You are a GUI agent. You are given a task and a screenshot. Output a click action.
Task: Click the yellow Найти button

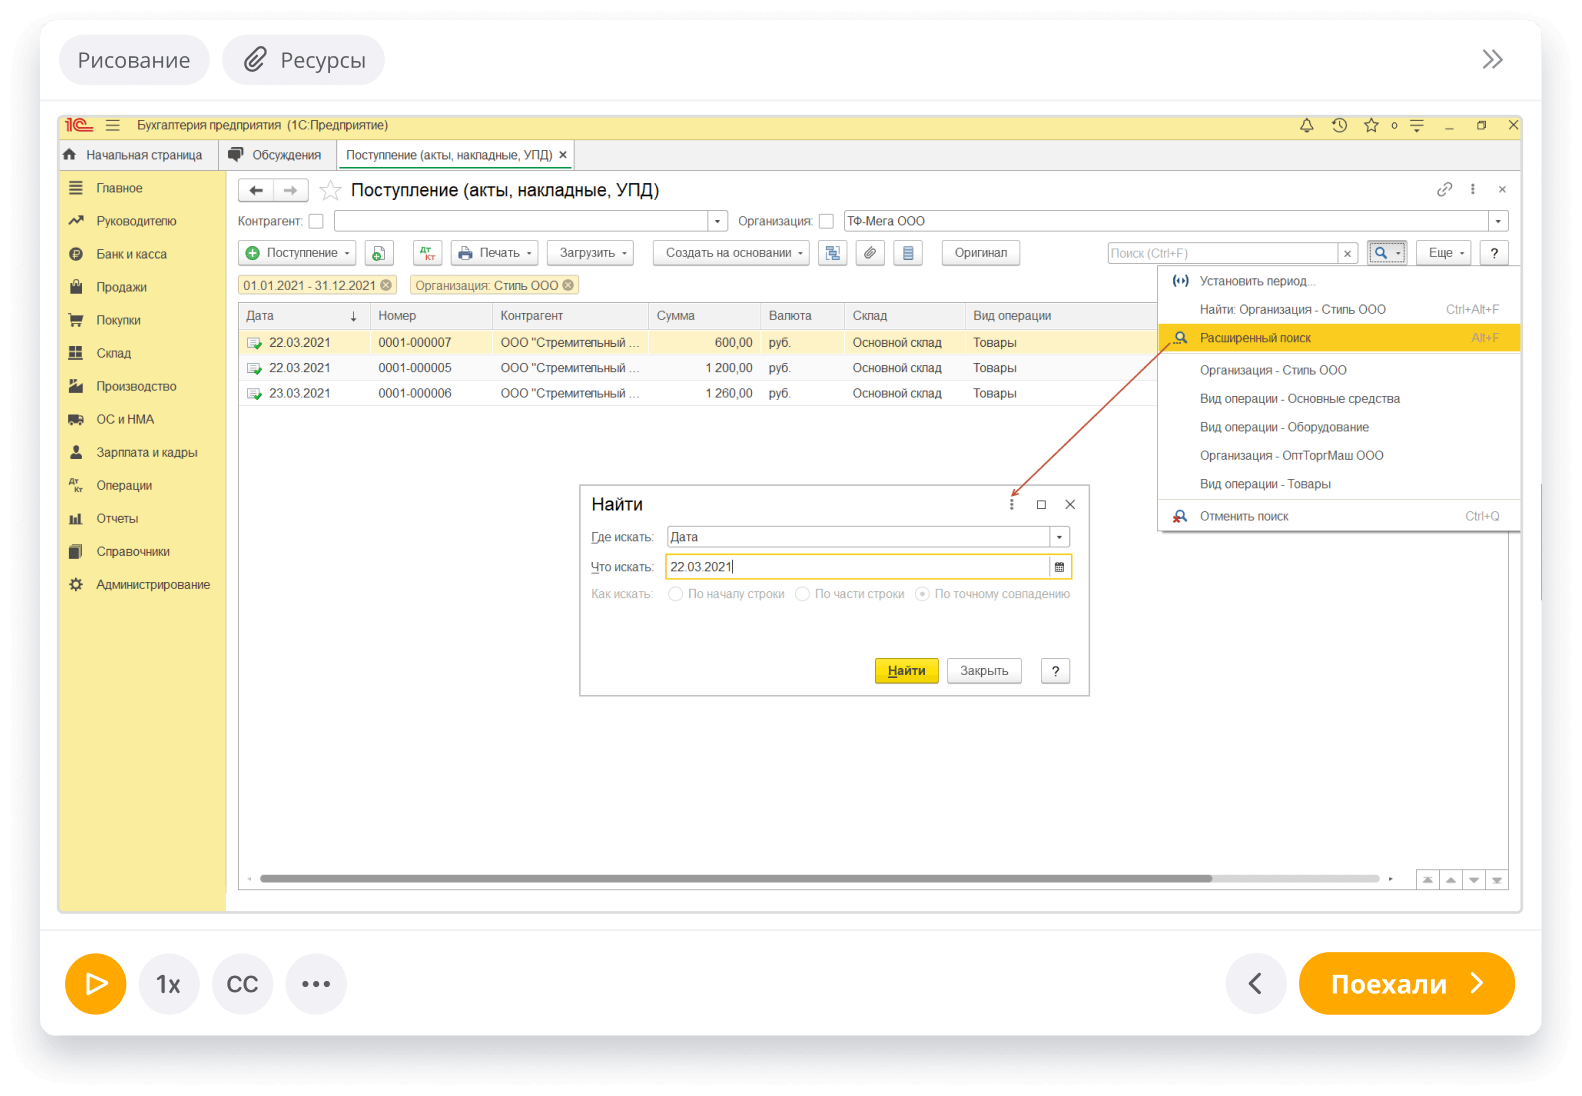[x=907, y=671]
